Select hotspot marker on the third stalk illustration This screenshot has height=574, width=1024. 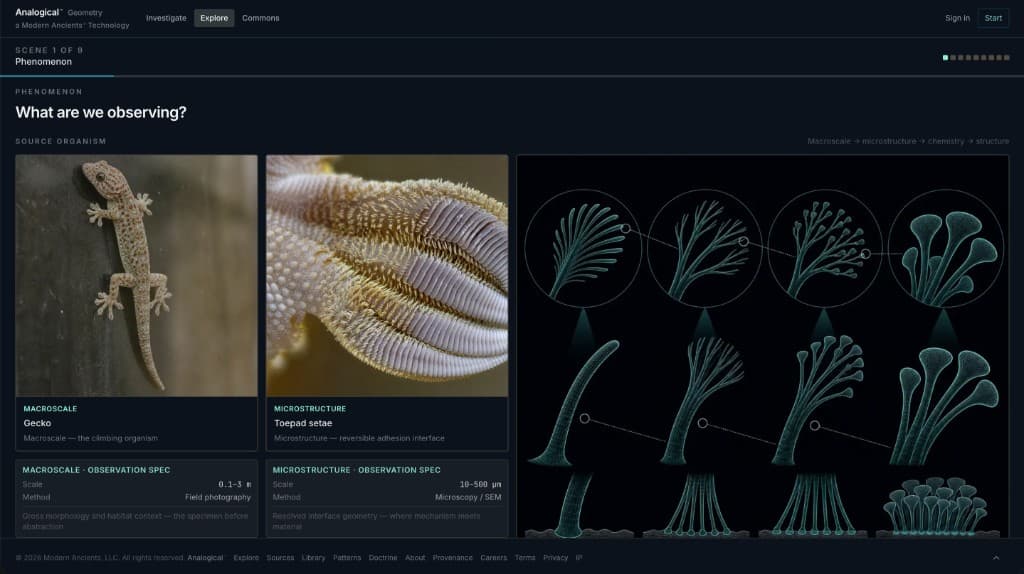(814, 426)
